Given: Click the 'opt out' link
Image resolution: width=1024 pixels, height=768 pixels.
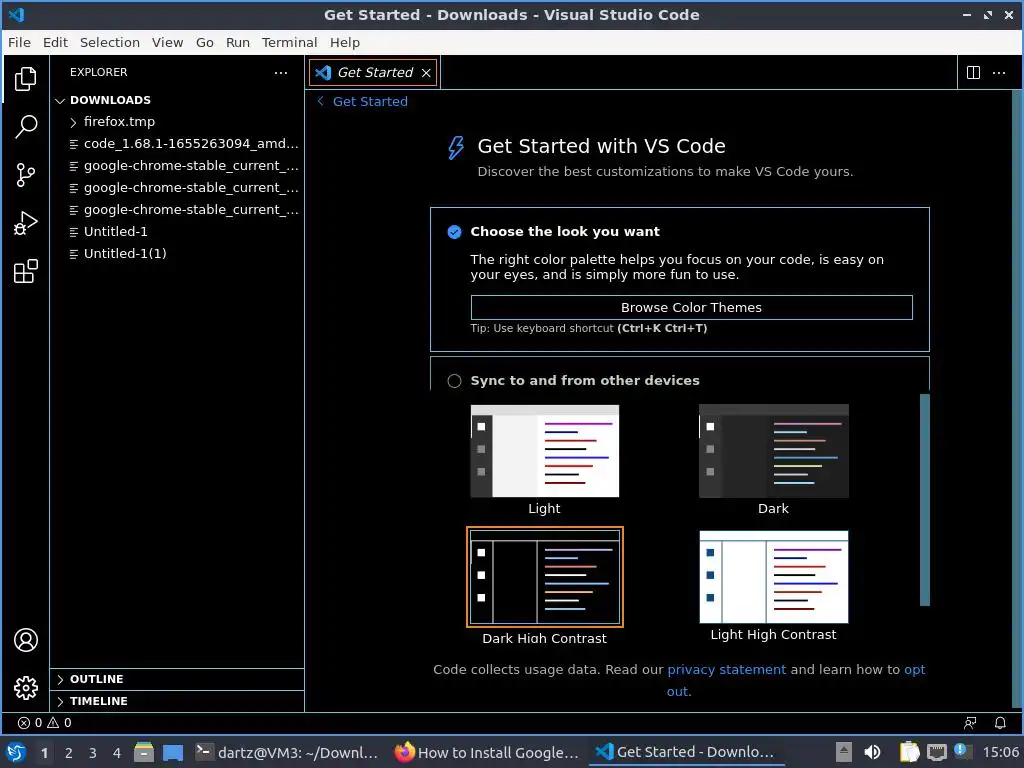Looking at the screenshot, I should [x=914, y=669].
